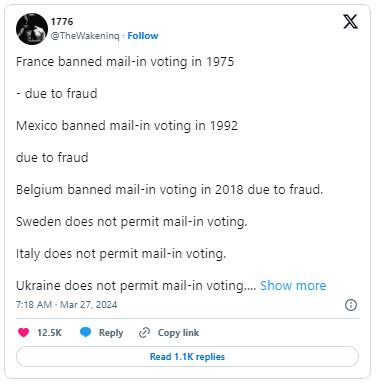Click the 12.5K likes count

click(49, 333)
